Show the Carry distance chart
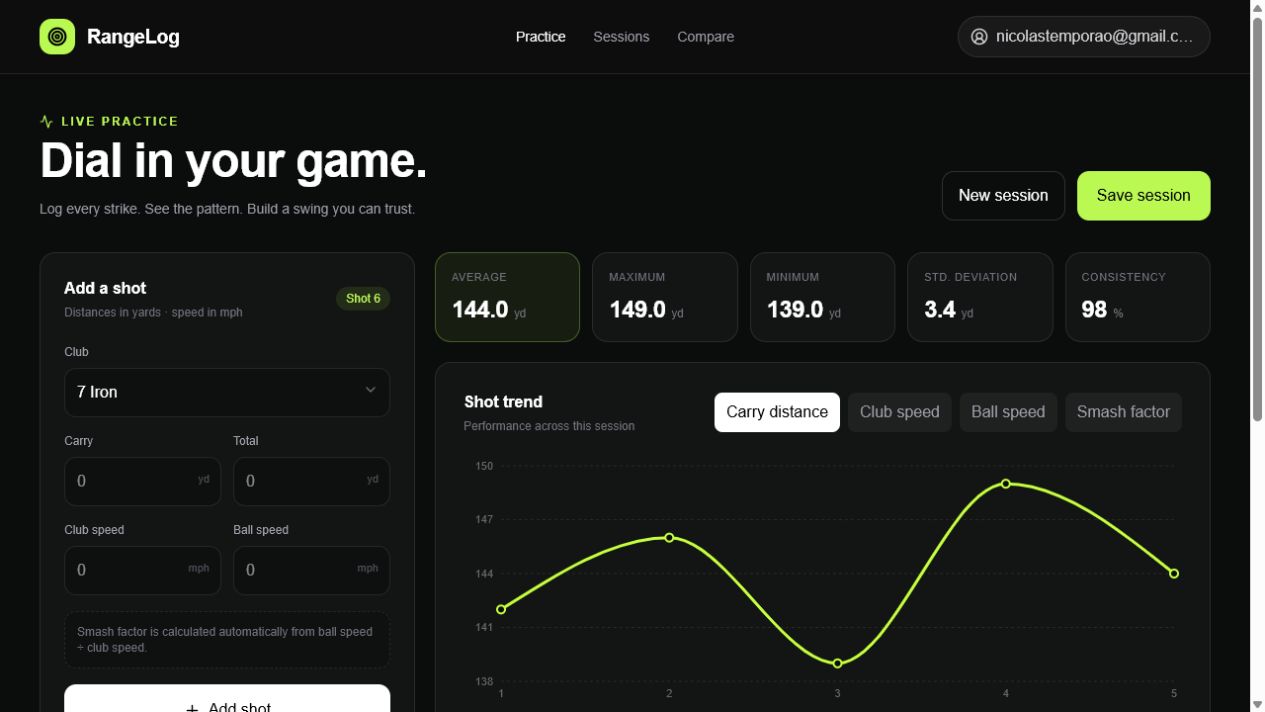1265x712 pixels. pyautogui.click(x=777, y=412)
